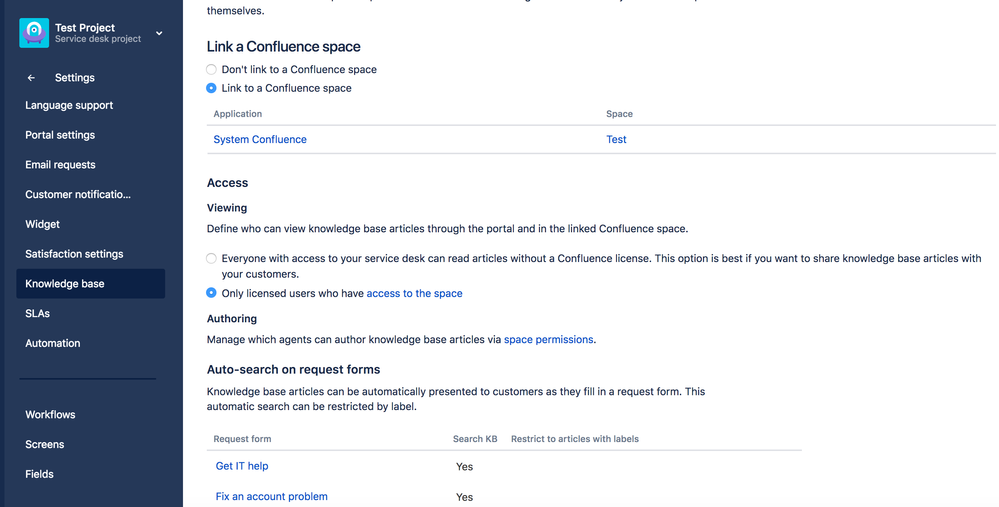Click "Restrict to articles with labels" header

(574, 439)
